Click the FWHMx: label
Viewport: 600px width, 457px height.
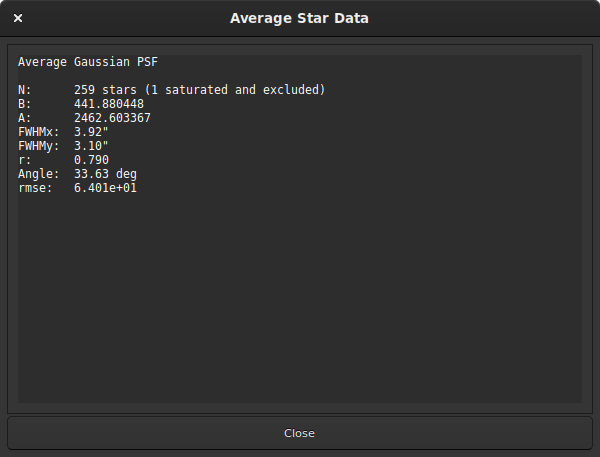tap(39, 132)
